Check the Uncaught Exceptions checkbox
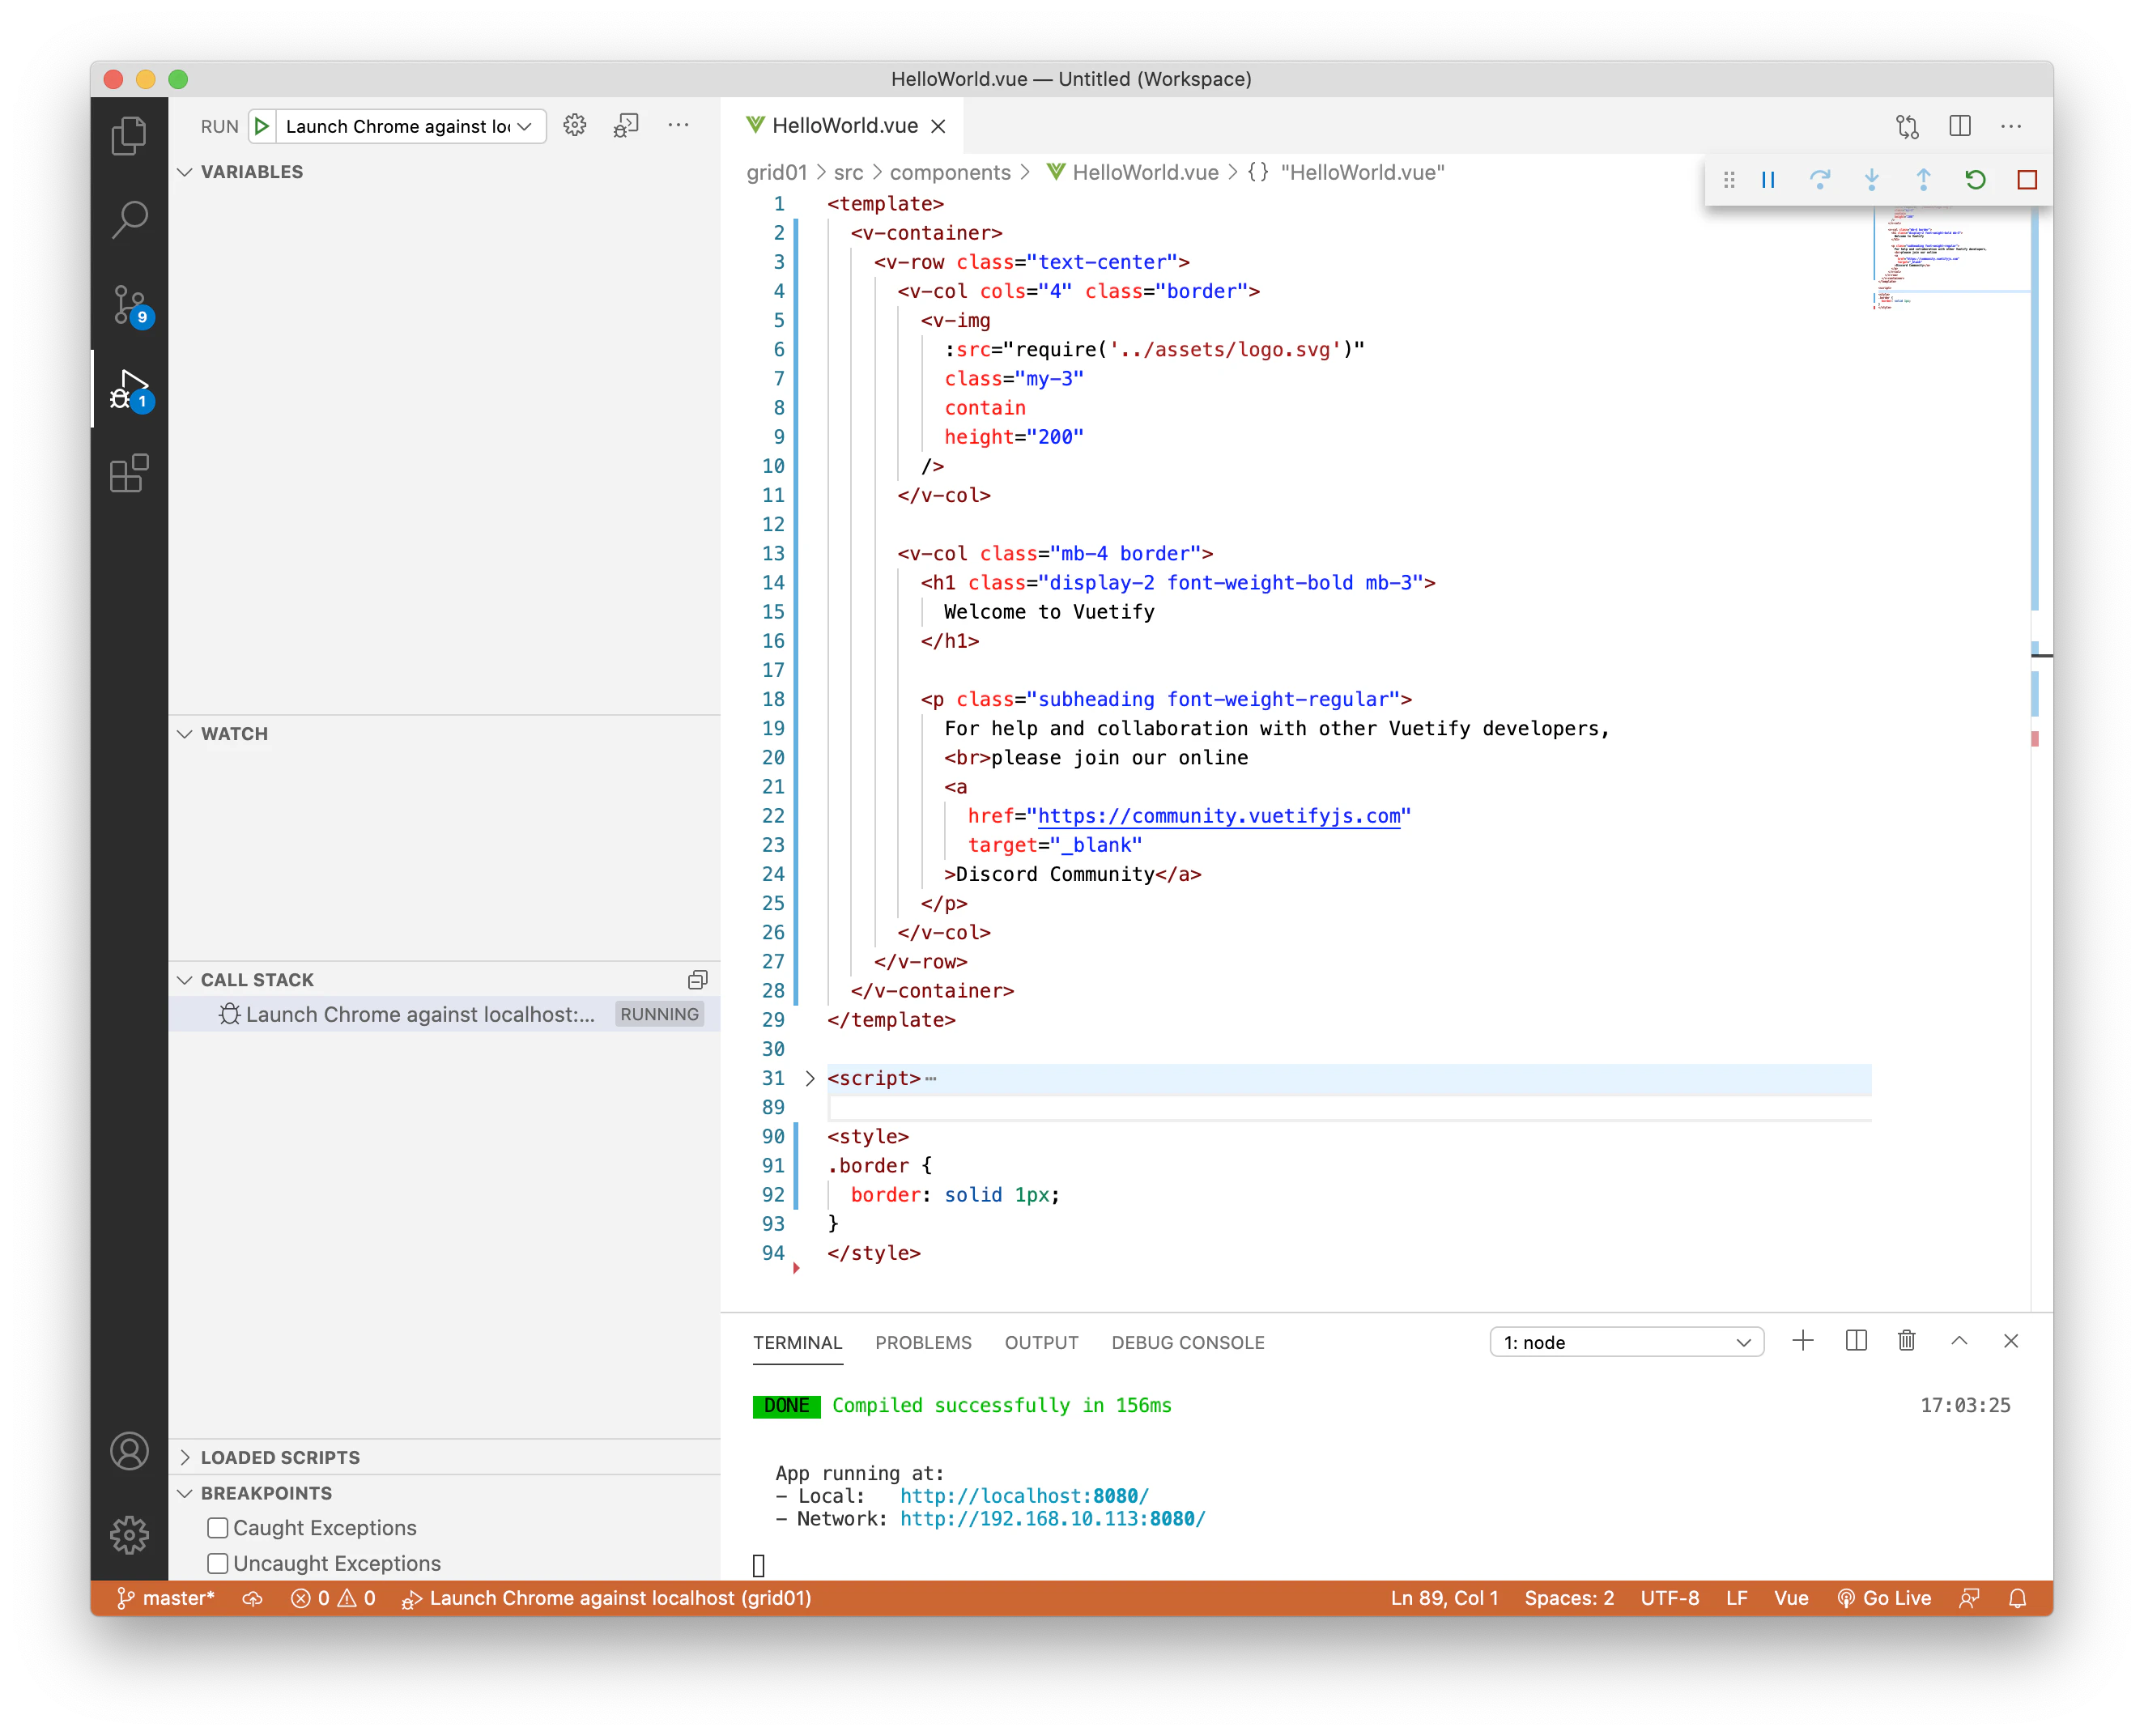 pos(218,1563)
